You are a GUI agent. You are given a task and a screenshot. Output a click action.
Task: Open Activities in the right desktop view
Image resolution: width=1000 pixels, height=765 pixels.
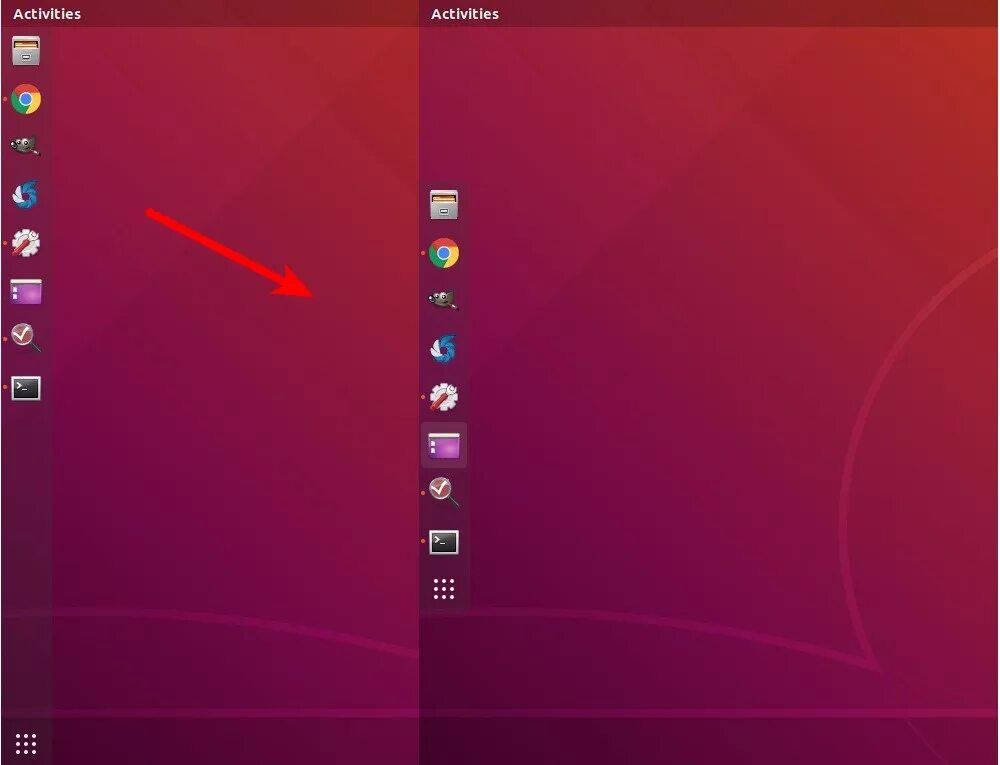[x=464, y=13]
